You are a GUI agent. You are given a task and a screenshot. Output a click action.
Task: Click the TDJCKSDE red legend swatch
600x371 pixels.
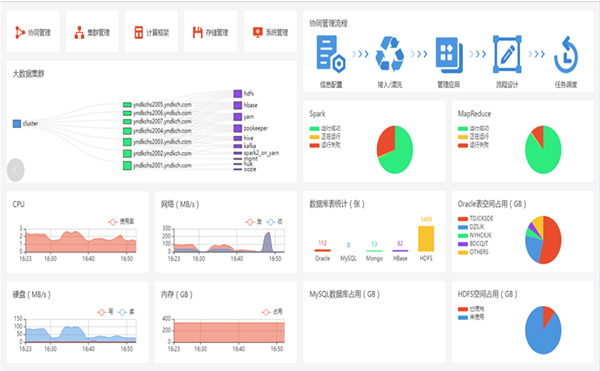tap(463, 219)
